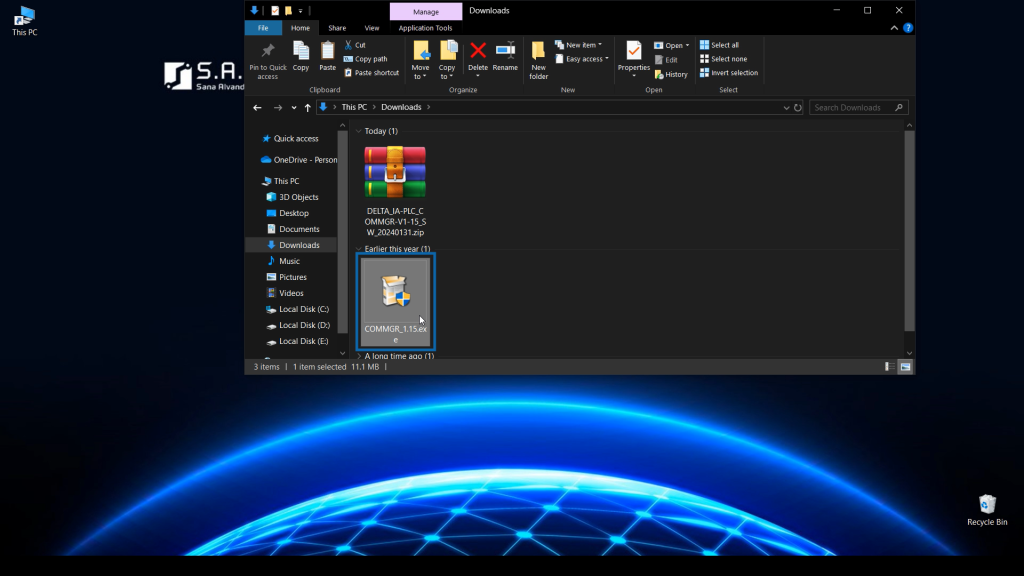Go back using the back arrow
The width and height of the screenshot is (1024, 576).
tap(257, 108)
